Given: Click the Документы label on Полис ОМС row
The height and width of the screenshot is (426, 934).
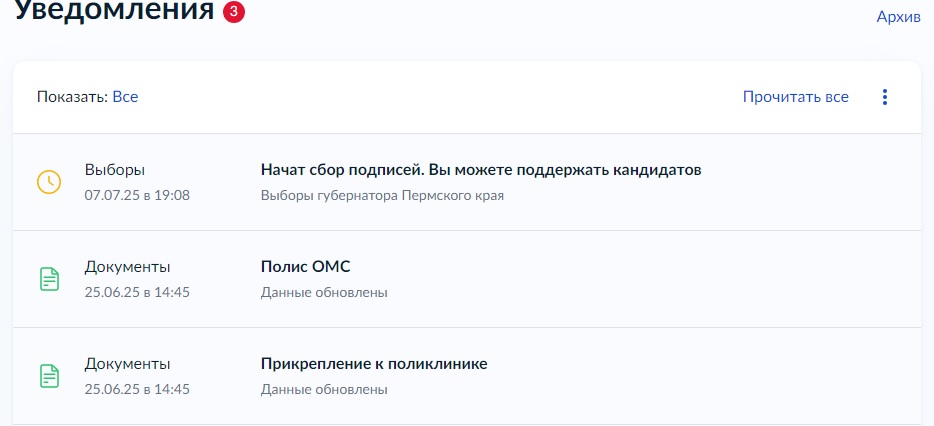Looking at the screenshot, I should pos(127,267).
